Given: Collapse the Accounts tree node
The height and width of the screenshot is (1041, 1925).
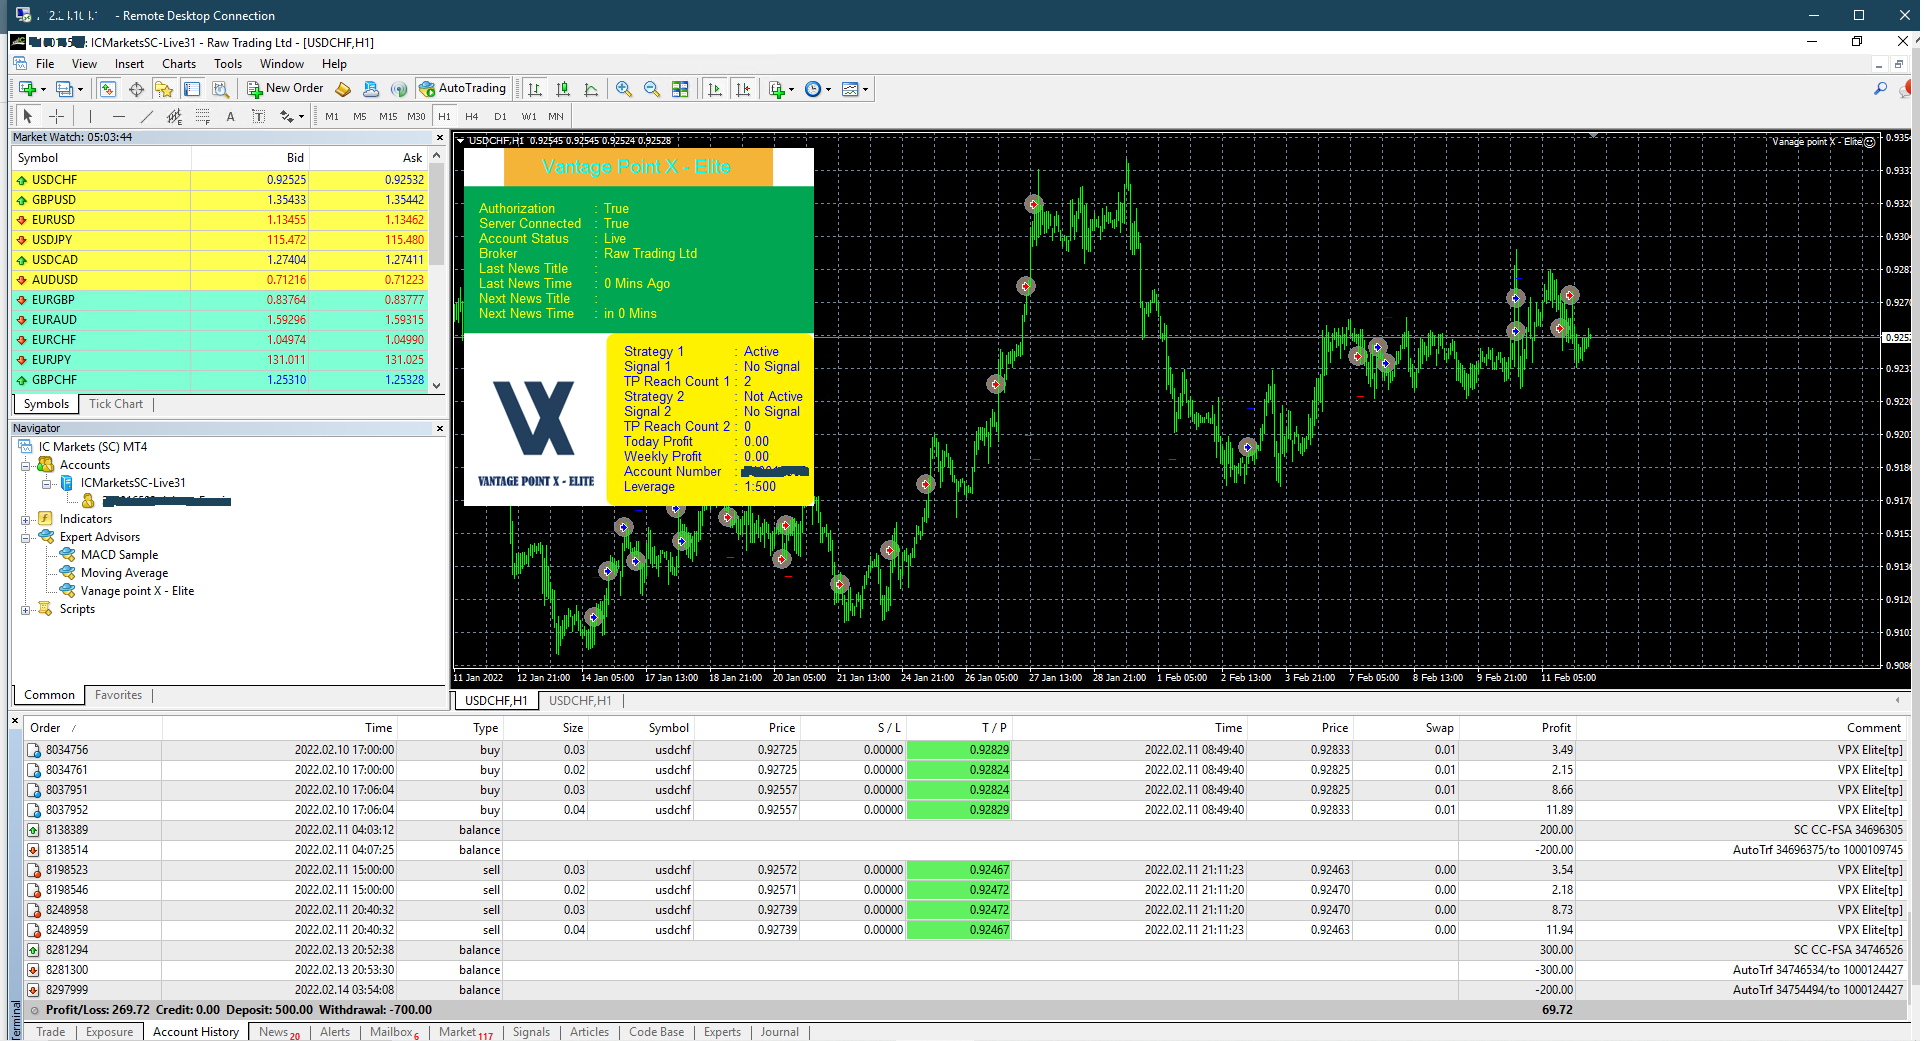Looking at the screenshot, I should click(26, 466).
